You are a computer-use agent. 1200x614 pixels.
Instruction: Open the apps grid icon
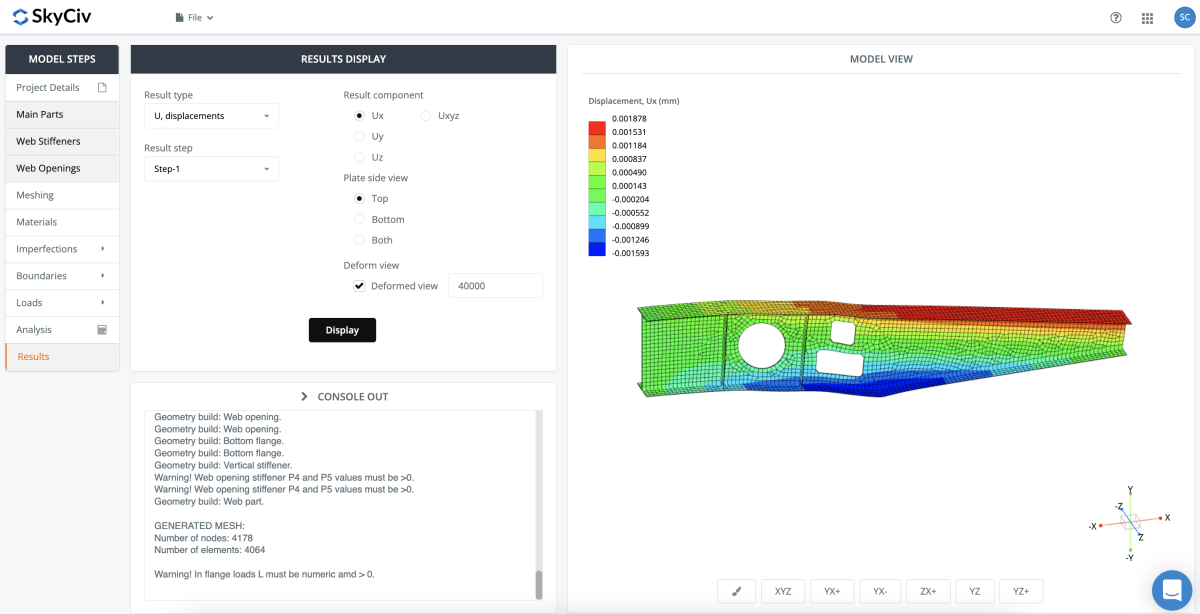point(1147,18)
